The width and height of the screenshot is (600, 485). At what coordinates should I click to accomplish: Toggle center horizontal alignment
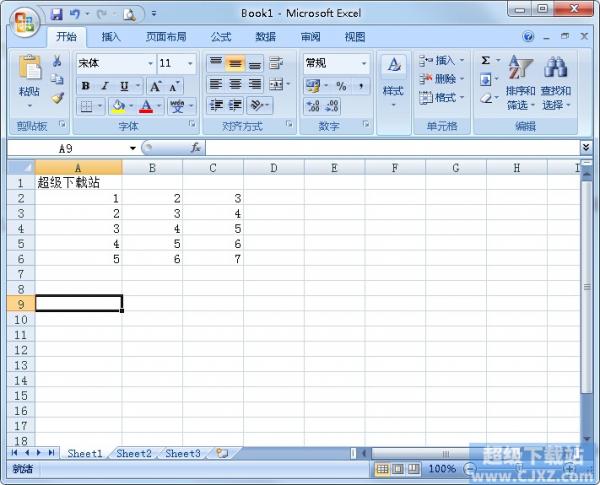coord(236,85)
